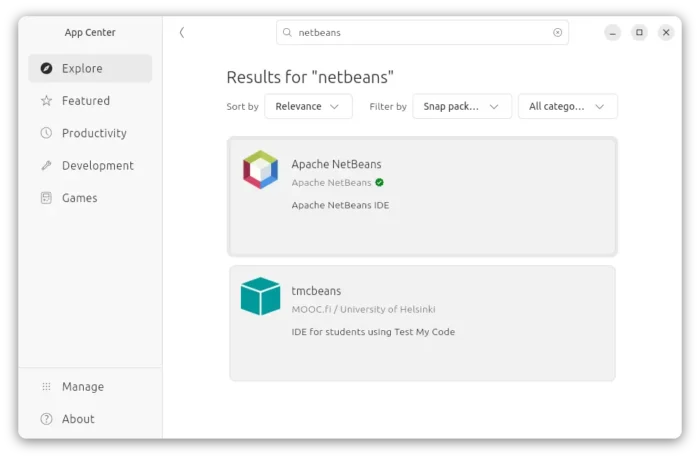700x459 pixels.
Task: Click the tmcbeans teal cube logo
Action: tap(260, 296)
